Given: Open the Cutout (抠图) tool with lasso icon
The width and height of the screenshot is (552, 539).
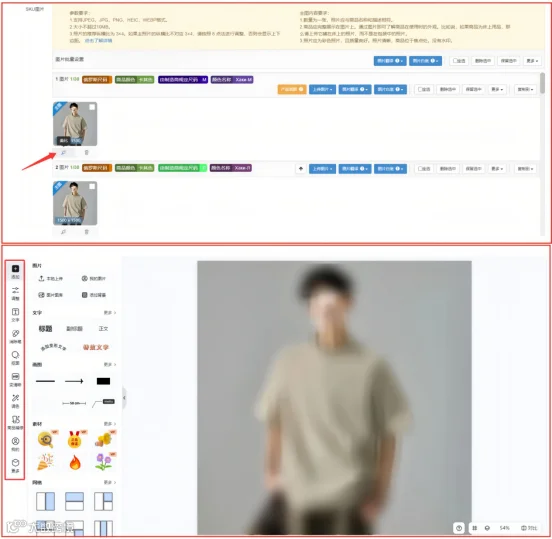Looking at the screenshot, I should coord(15,358).
